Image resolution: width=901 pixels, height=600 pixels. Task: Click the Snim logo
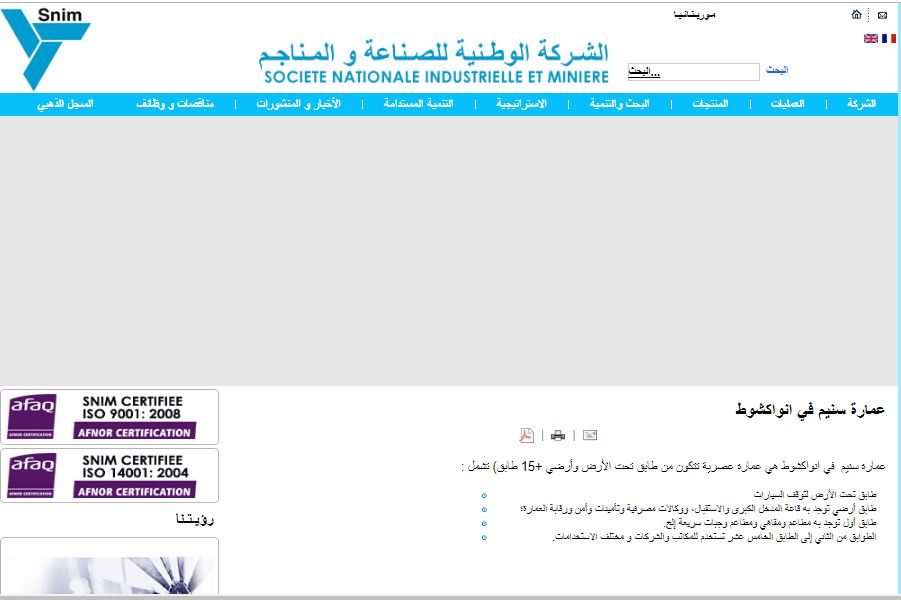47,47
